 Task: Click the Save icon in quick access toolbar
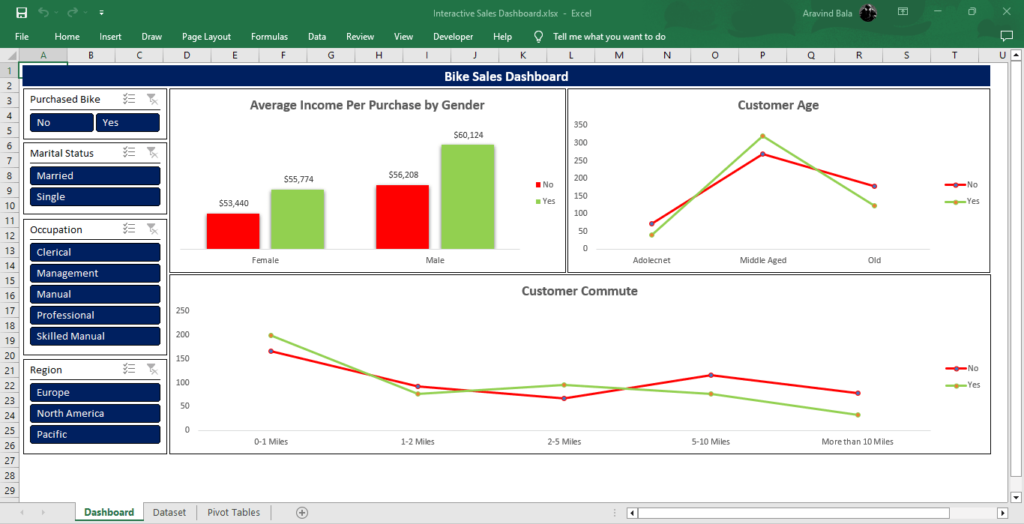tap(22, 12)
